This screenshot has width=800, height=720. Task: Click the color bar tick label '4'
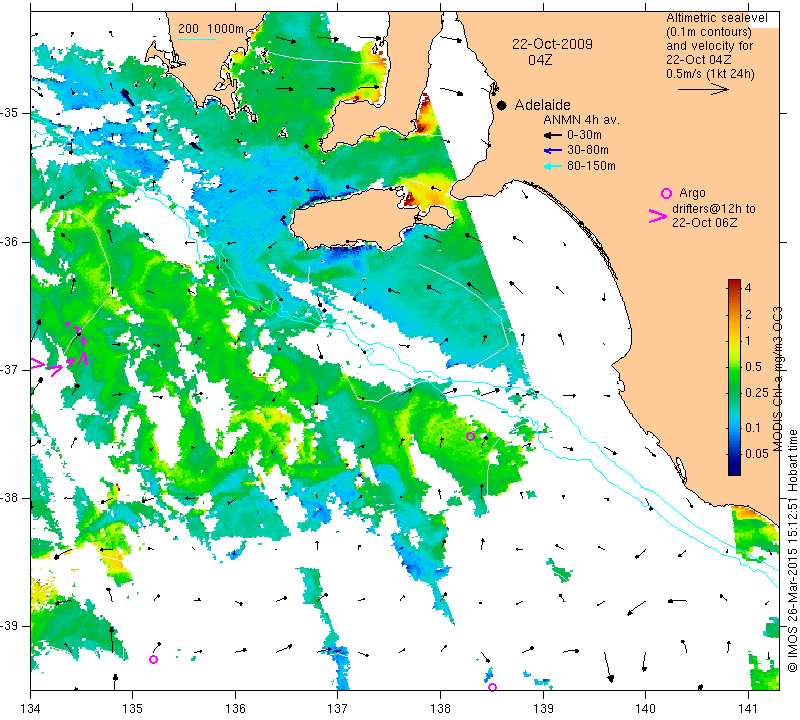[x=748, y=288]
